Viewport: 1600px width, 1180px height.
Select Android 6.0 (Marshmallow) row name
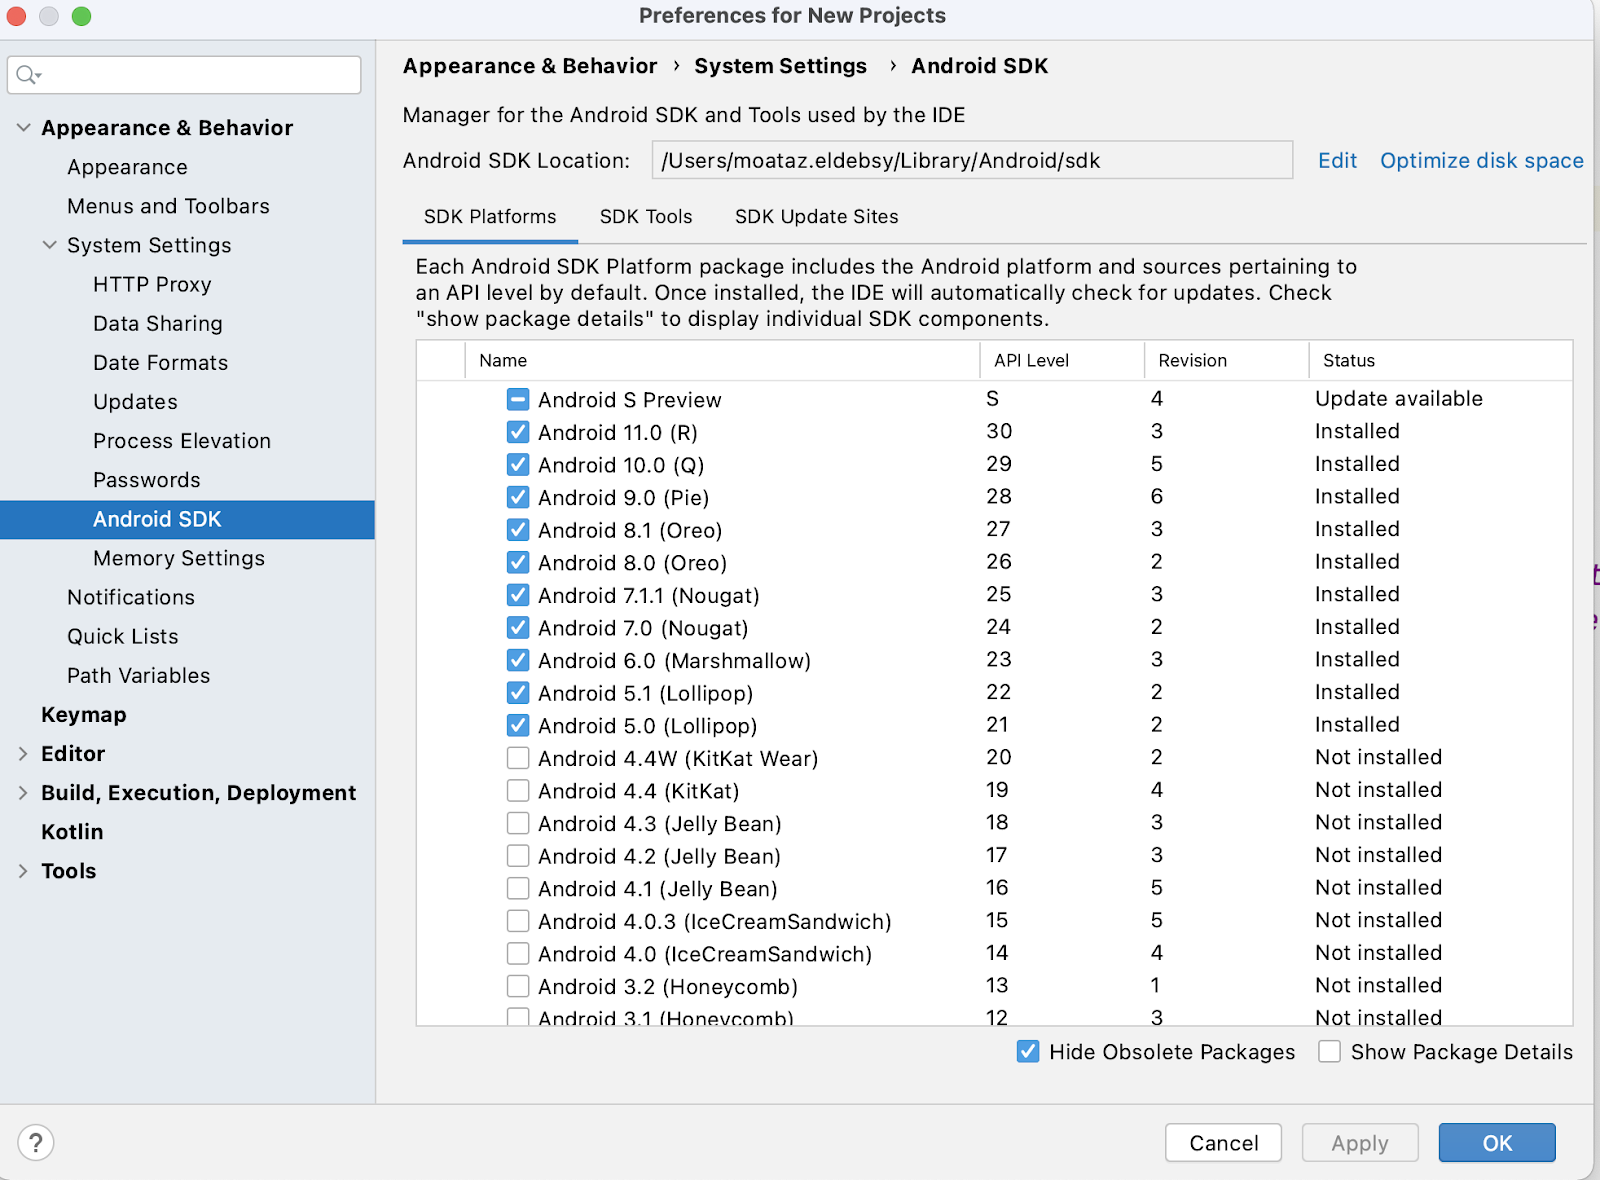click(675, 661)
